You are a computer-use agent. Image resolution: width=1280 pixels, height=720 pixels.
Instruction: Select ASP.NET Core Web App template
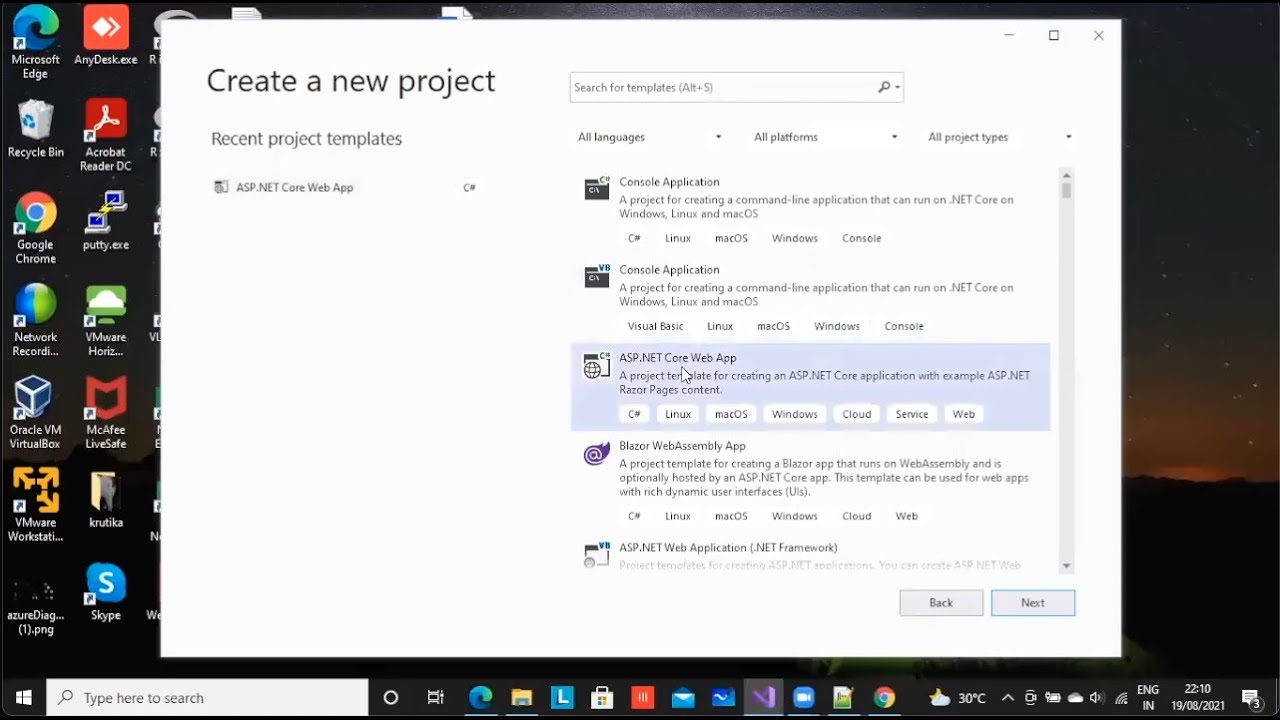point(811,387)
